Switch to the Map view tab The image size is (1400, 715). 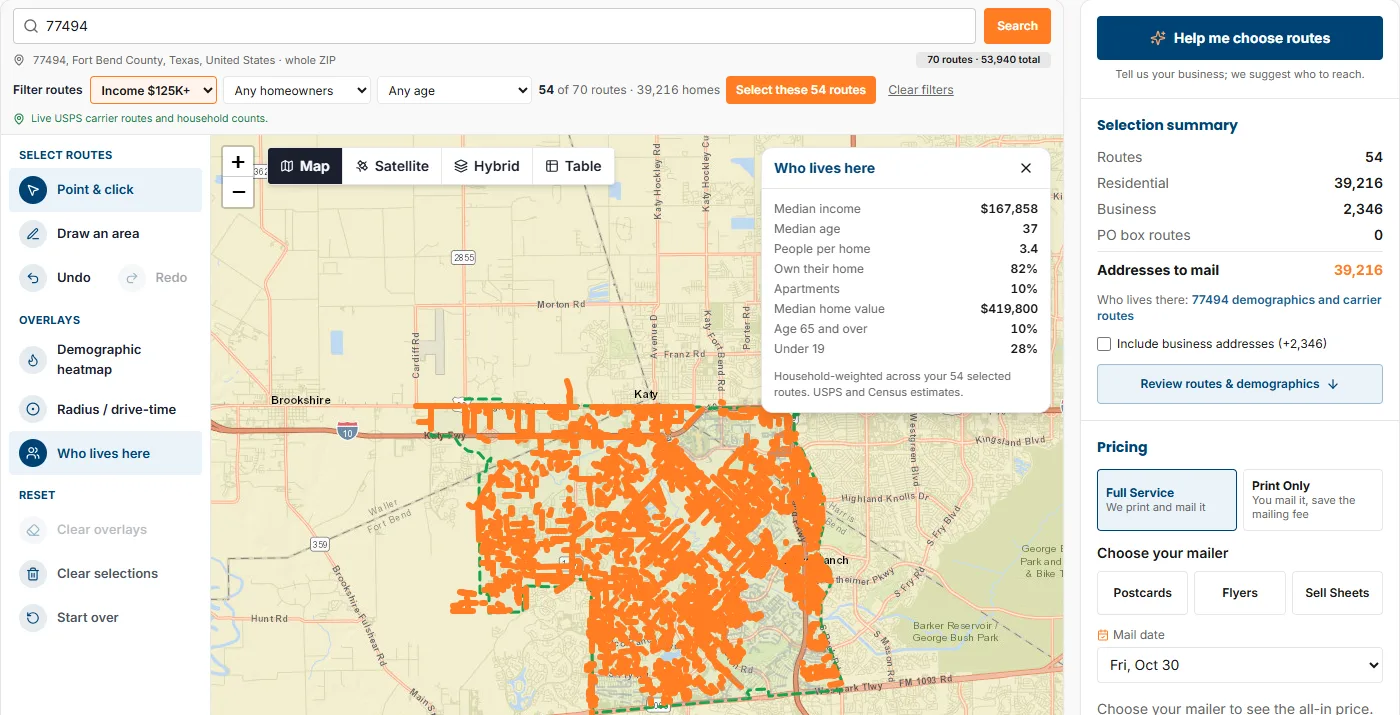305,166
